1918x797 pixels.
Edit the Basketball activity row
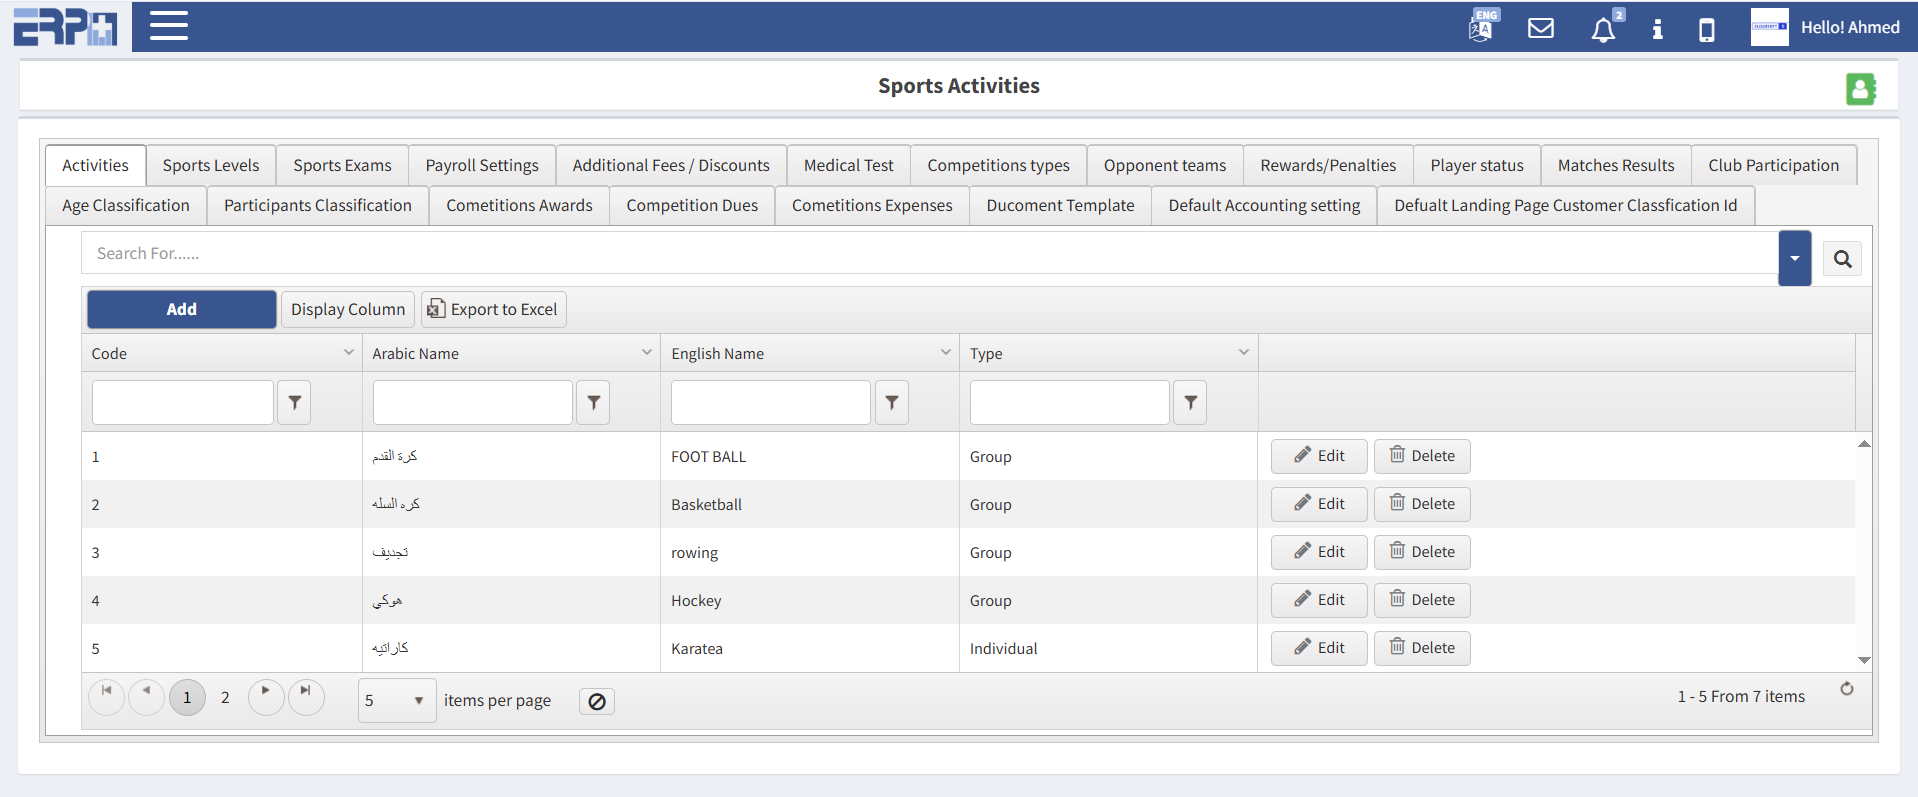pos(1318,504)
